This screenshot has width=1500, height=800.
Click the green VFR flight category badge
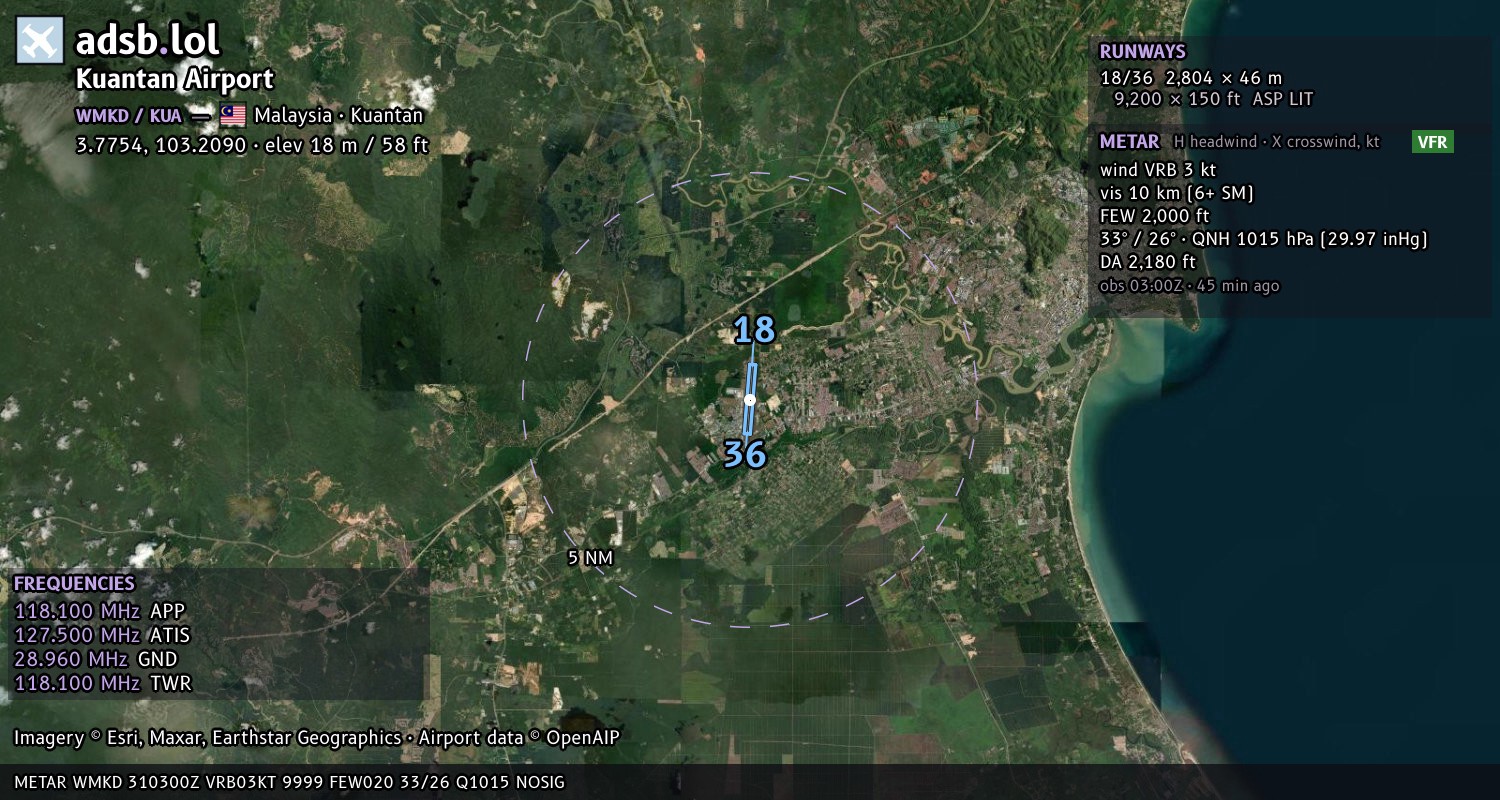[1433, 142]
